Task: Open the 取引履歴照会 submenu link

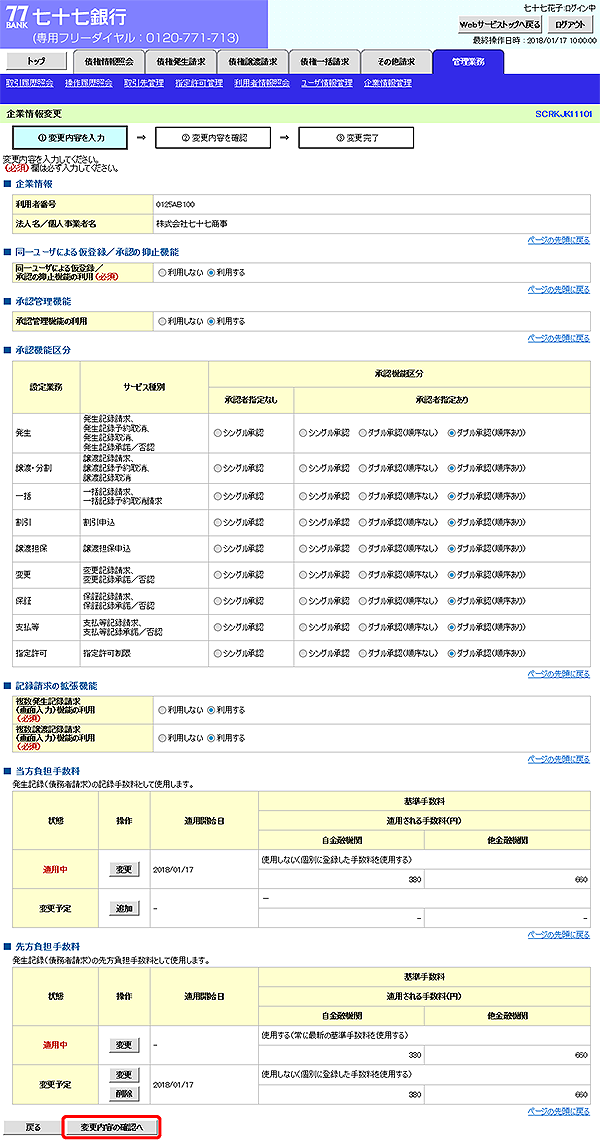Action: coord(29,84)
